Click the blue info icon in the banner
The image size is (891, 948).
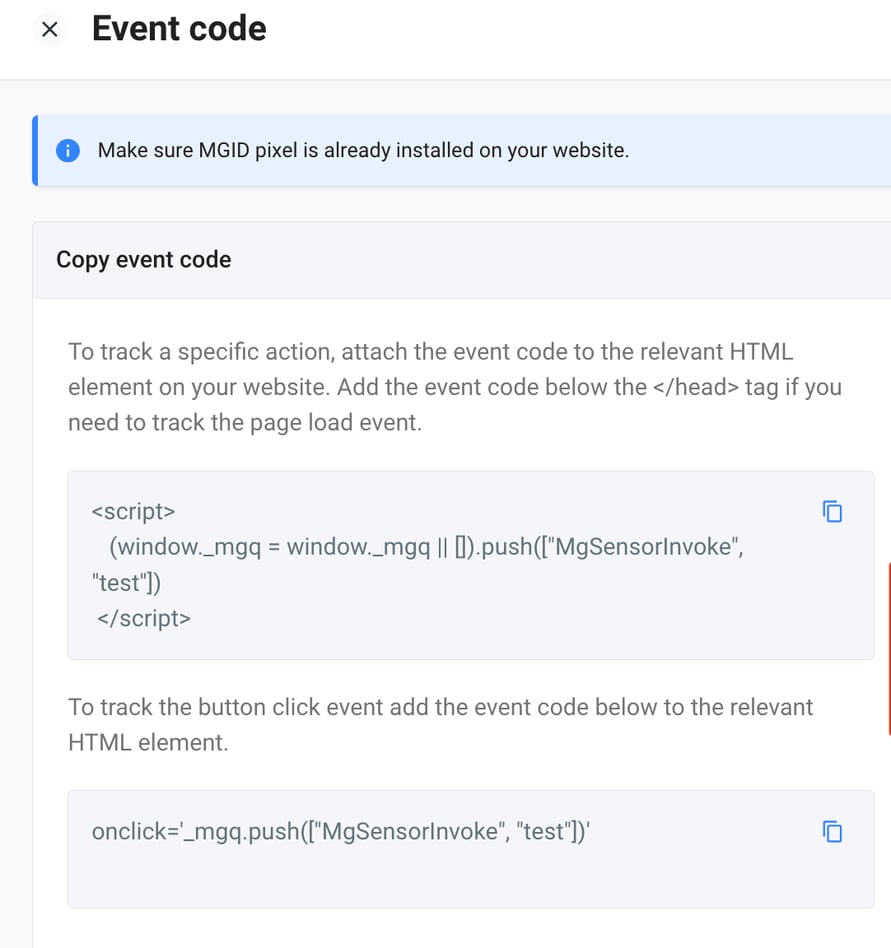68,151
